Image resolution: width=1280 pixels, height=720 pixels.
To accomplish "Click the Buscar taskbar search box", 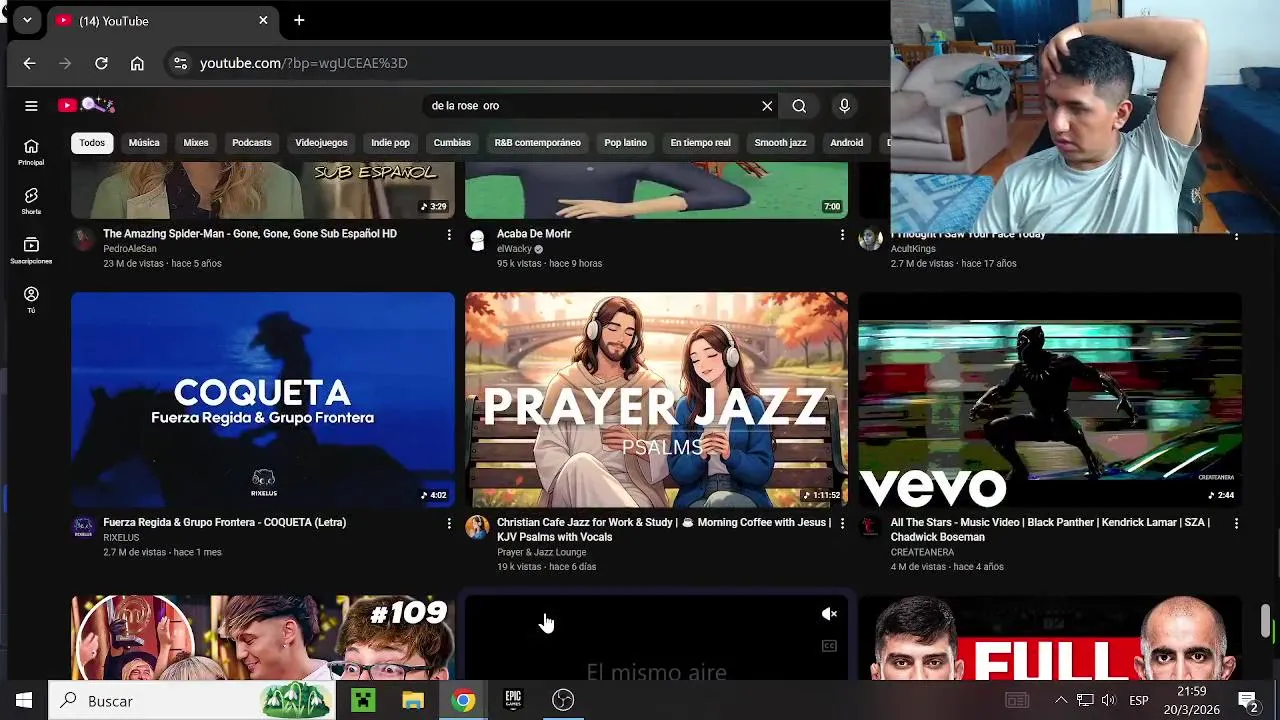I will 193,700.
